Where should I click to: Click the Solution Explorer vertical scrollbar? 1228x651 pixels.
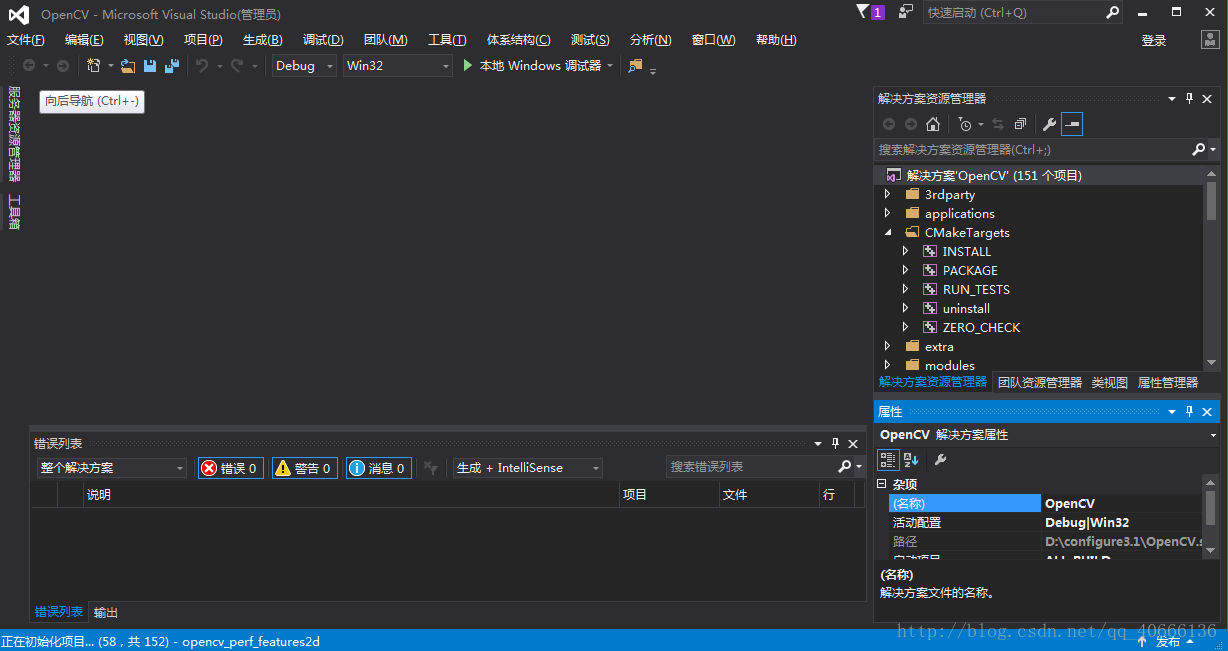pos(1212,269)
